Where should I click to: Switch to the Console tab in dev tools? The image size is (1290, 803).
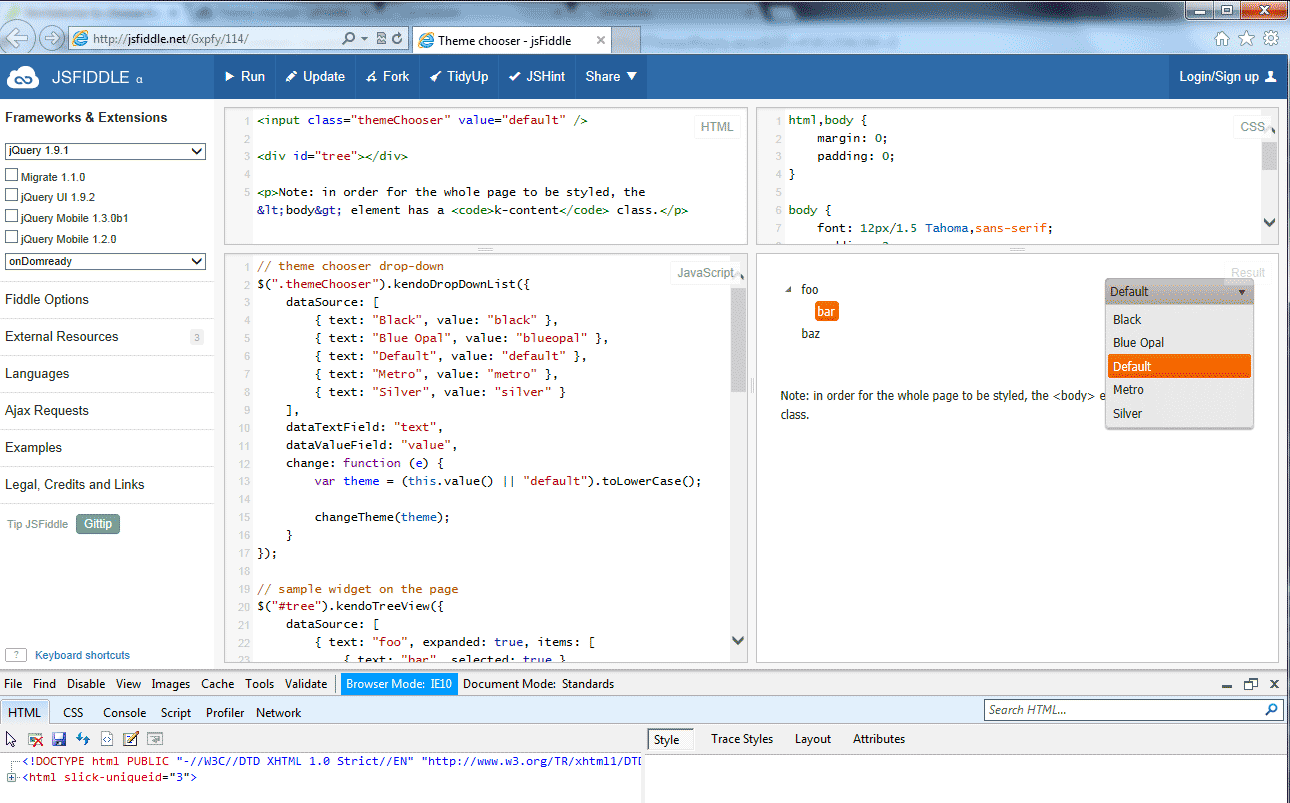125,713
